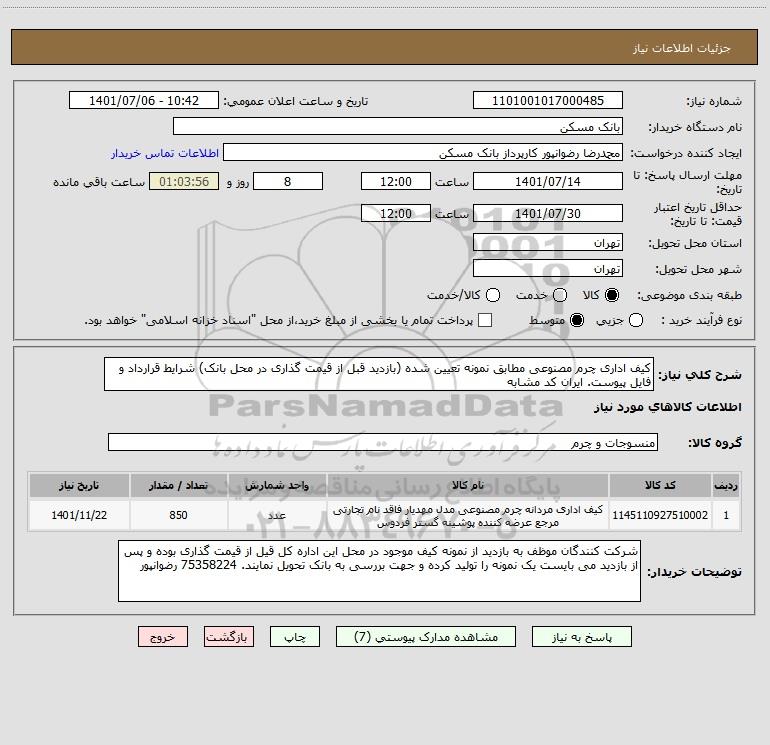The height and width of the screenshot is (745, 770).
Task: Select the کالا radio button
Action: [612, 295]
